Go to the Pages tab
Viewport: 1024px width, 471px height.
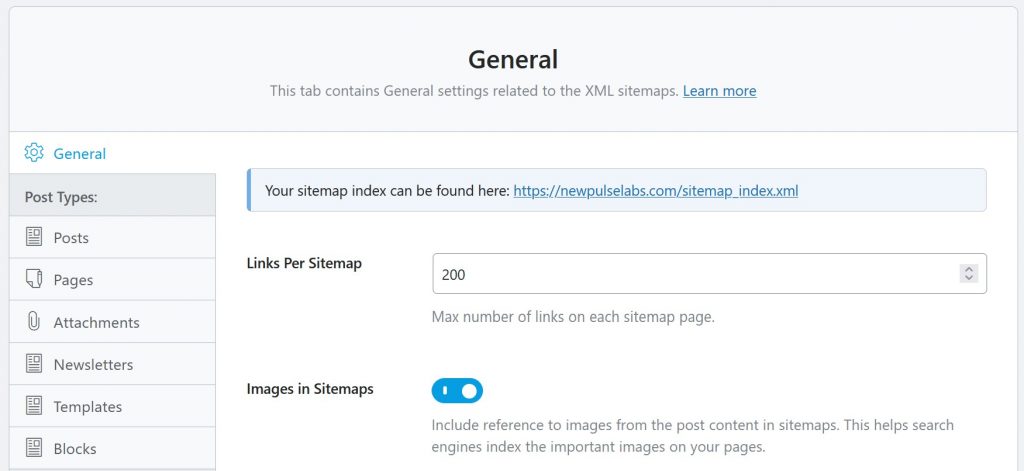[112, 280]
